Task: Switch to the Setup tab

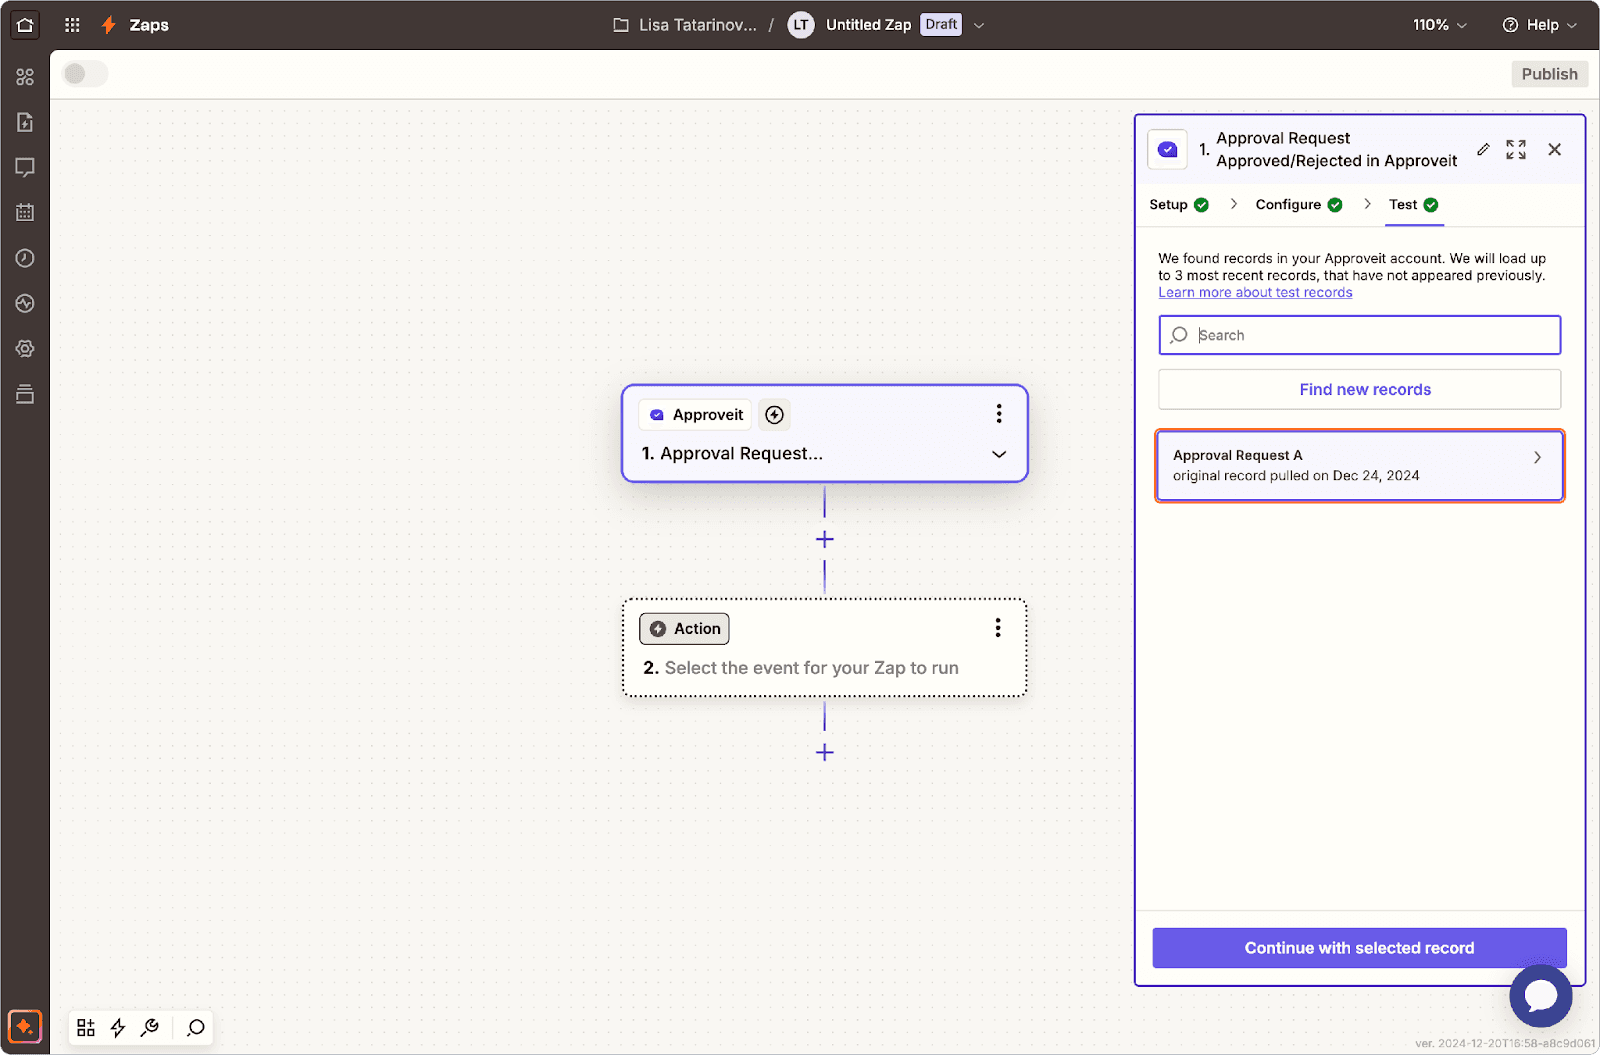Action: pos(1179,205)
